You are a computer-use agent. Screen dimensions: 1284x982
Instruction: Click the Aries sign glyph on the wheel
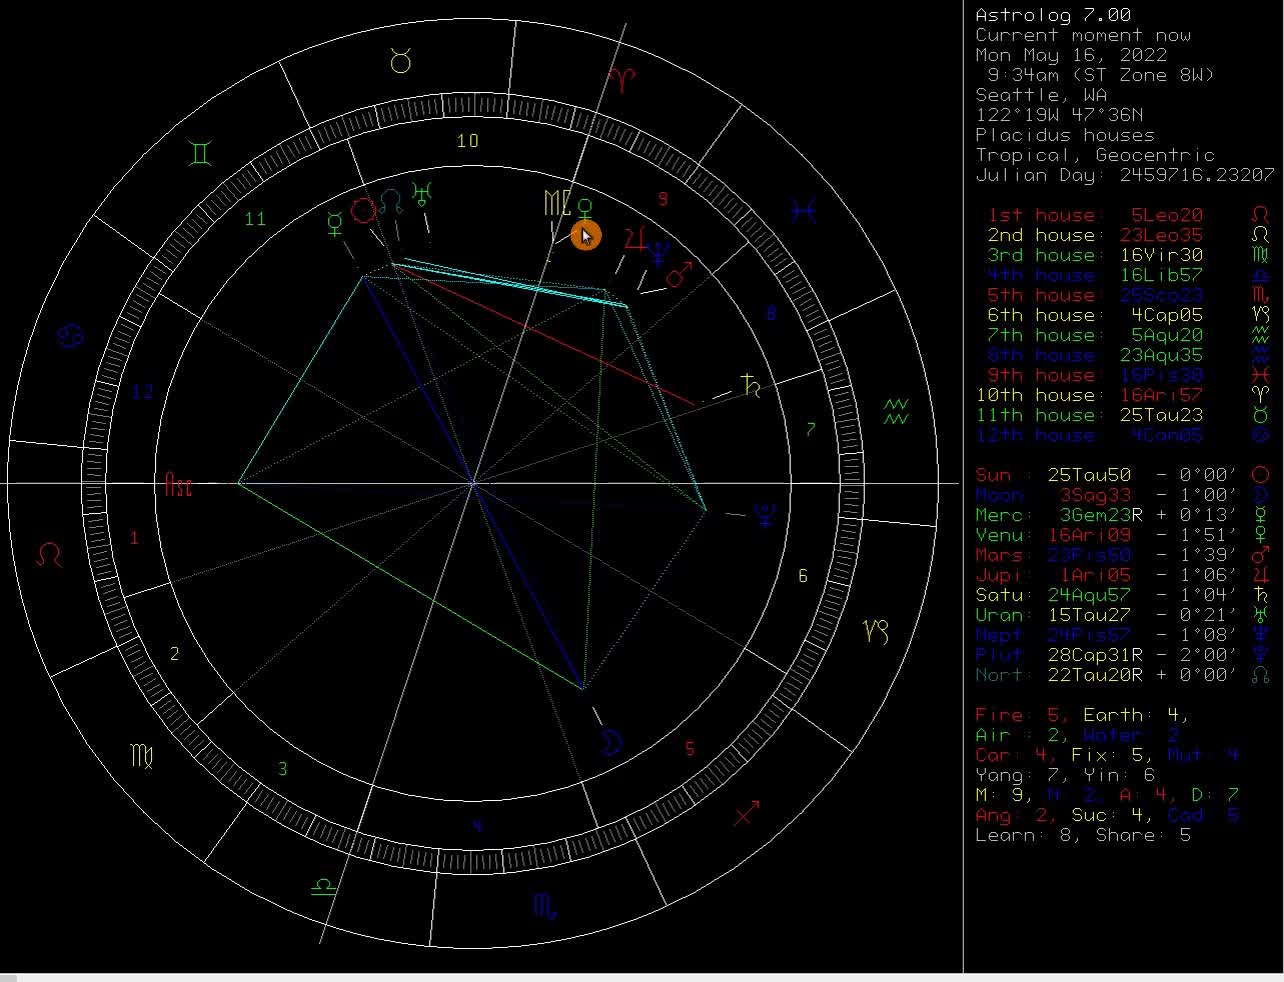click(x=621, y=79)
